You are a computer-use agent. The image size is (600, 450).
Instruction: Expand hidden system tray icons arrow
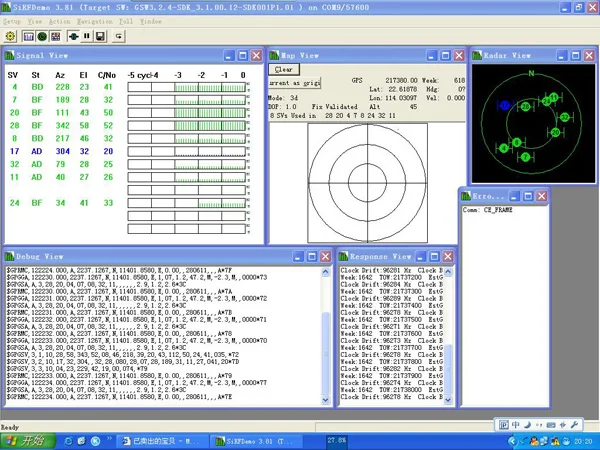[512, 441]
